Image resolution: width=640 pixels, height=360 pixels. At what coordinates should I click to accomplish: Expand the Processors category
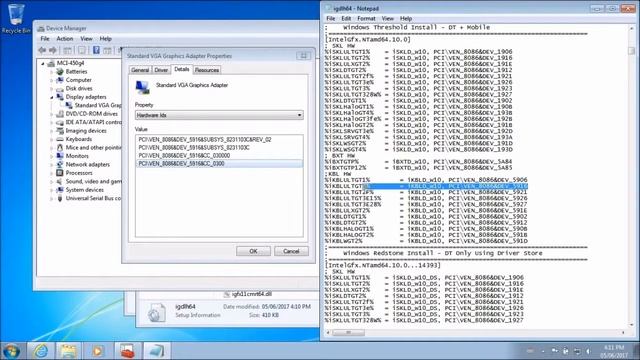point(52,173)
